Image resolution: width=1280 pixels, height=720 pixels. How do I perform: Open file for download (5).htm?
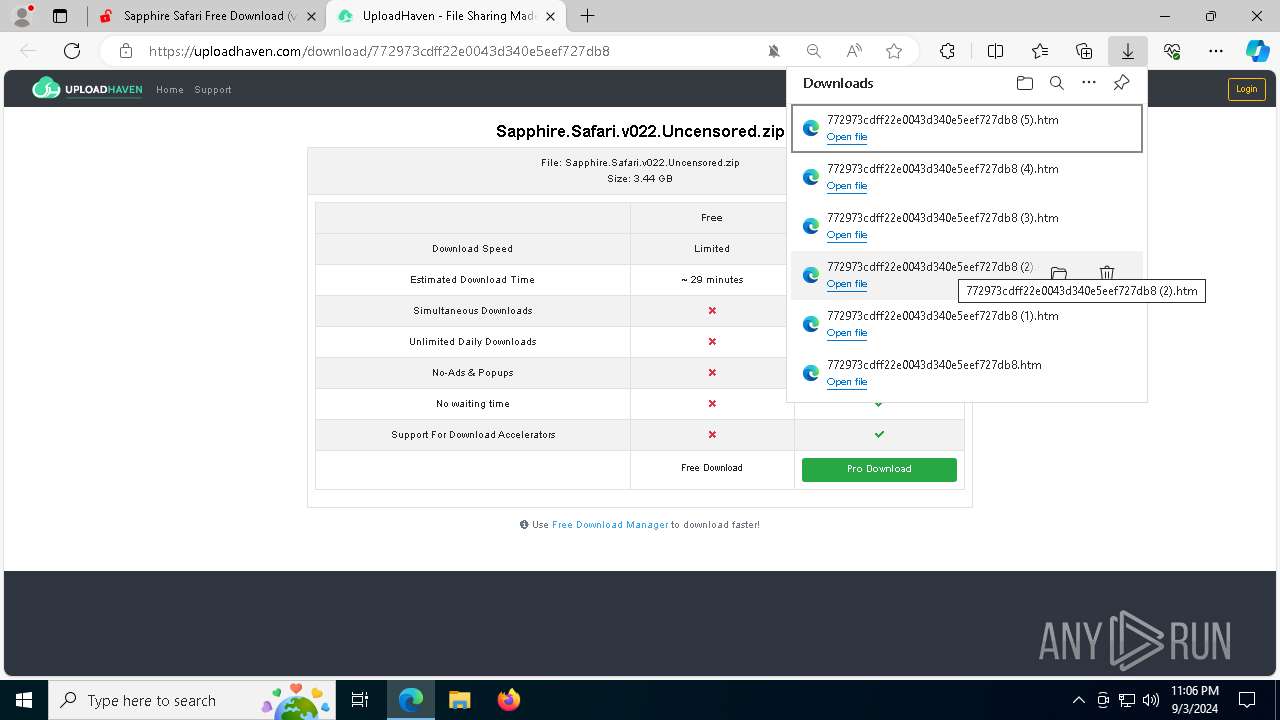(847, 137)
